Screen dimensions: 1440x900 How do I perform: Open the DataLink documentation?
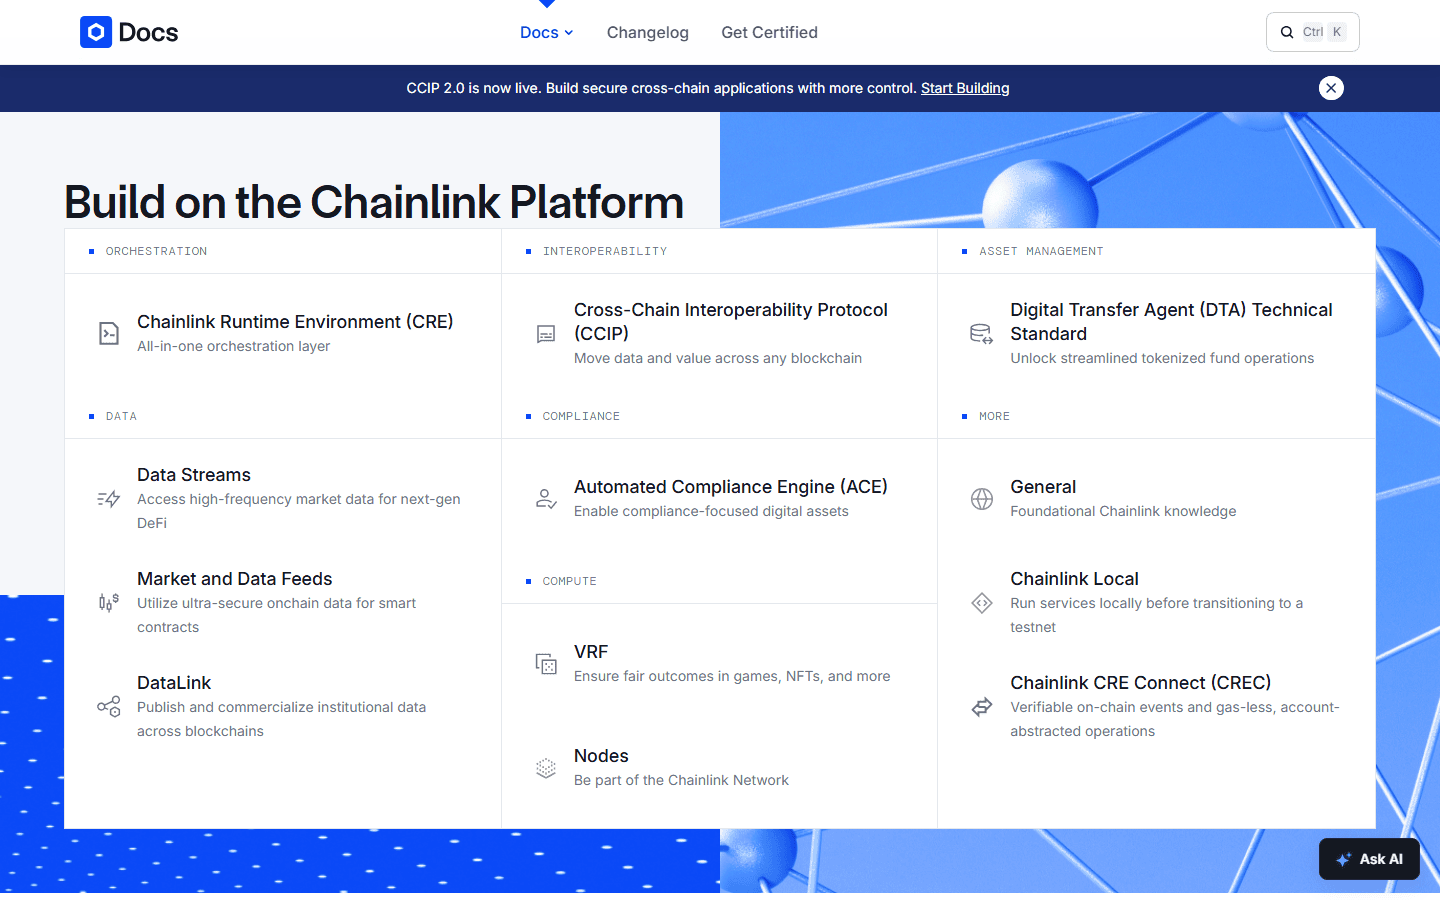(174, 683)
